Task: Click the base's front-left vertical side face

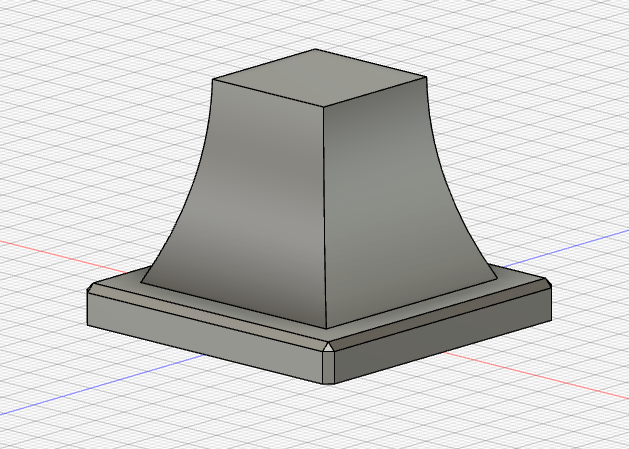Action: click(x=200, y=338)
